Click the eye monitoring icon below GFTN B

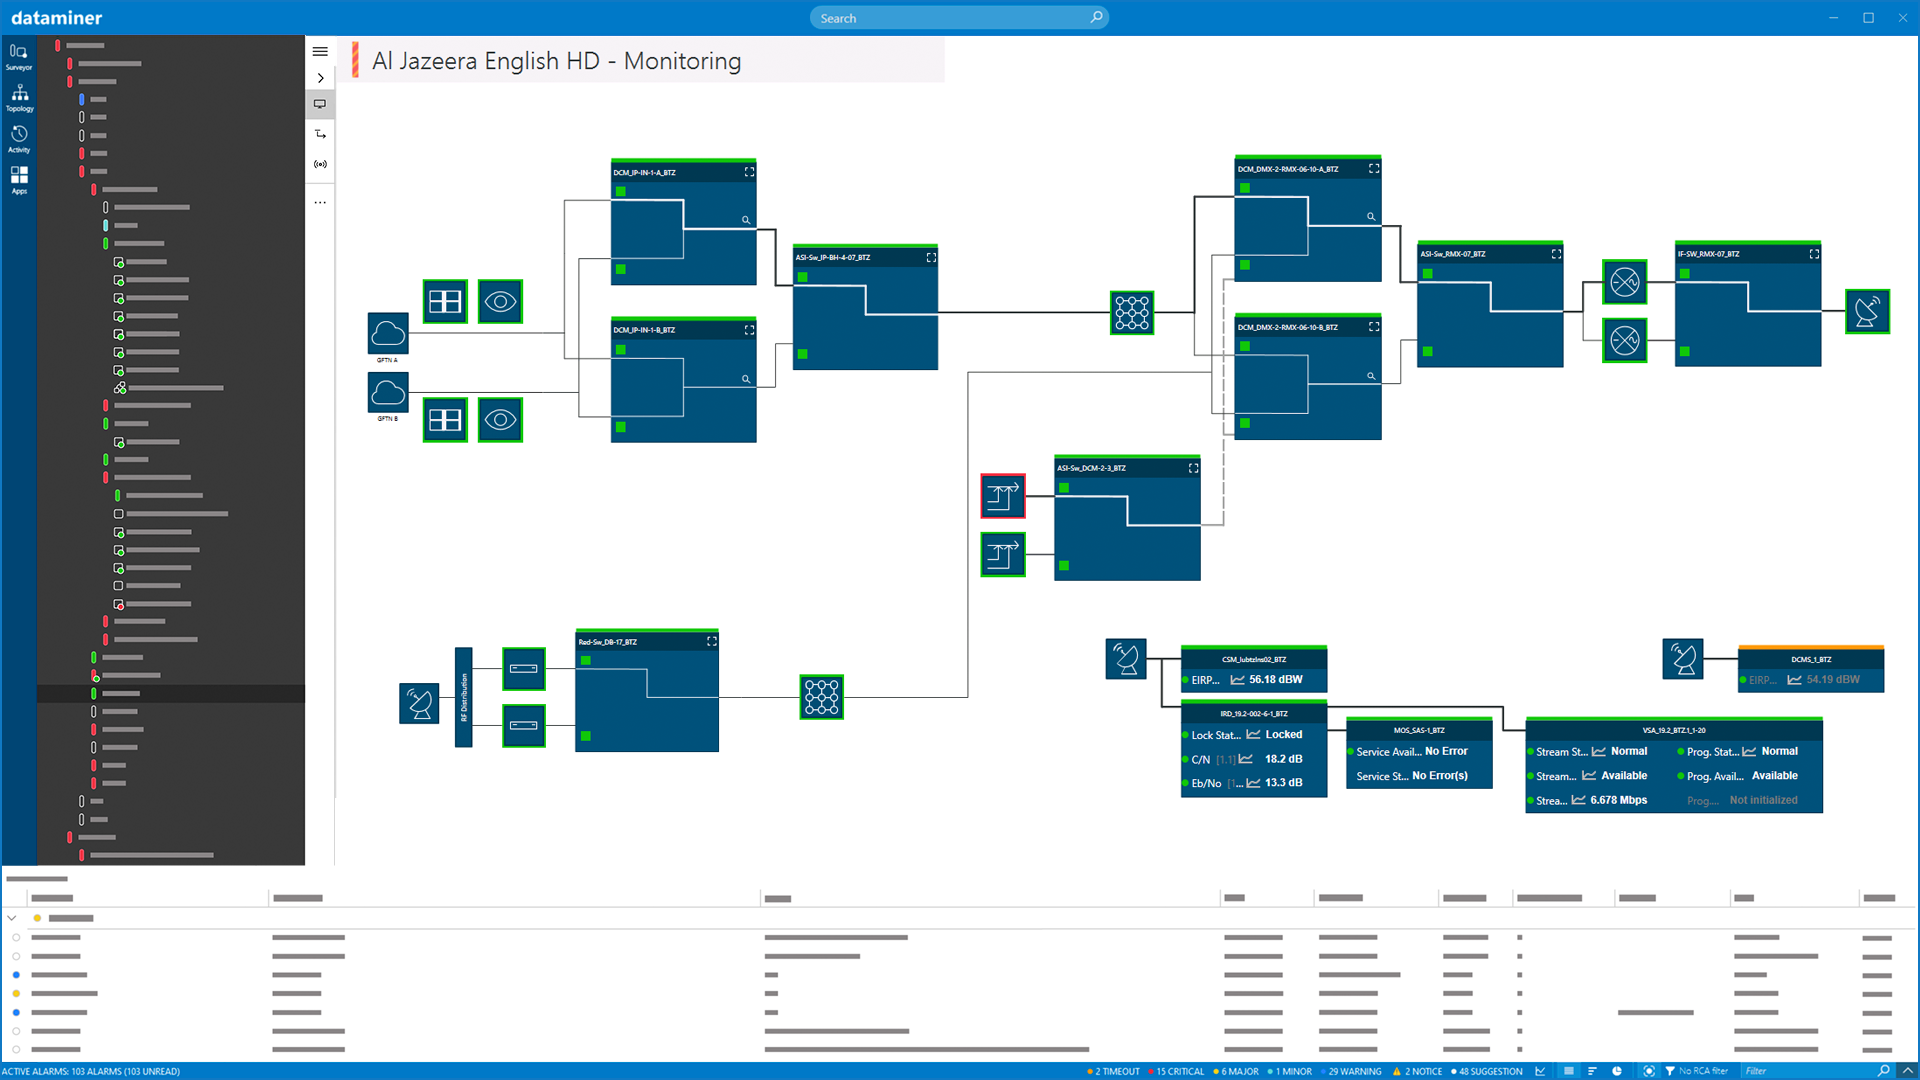500,420
